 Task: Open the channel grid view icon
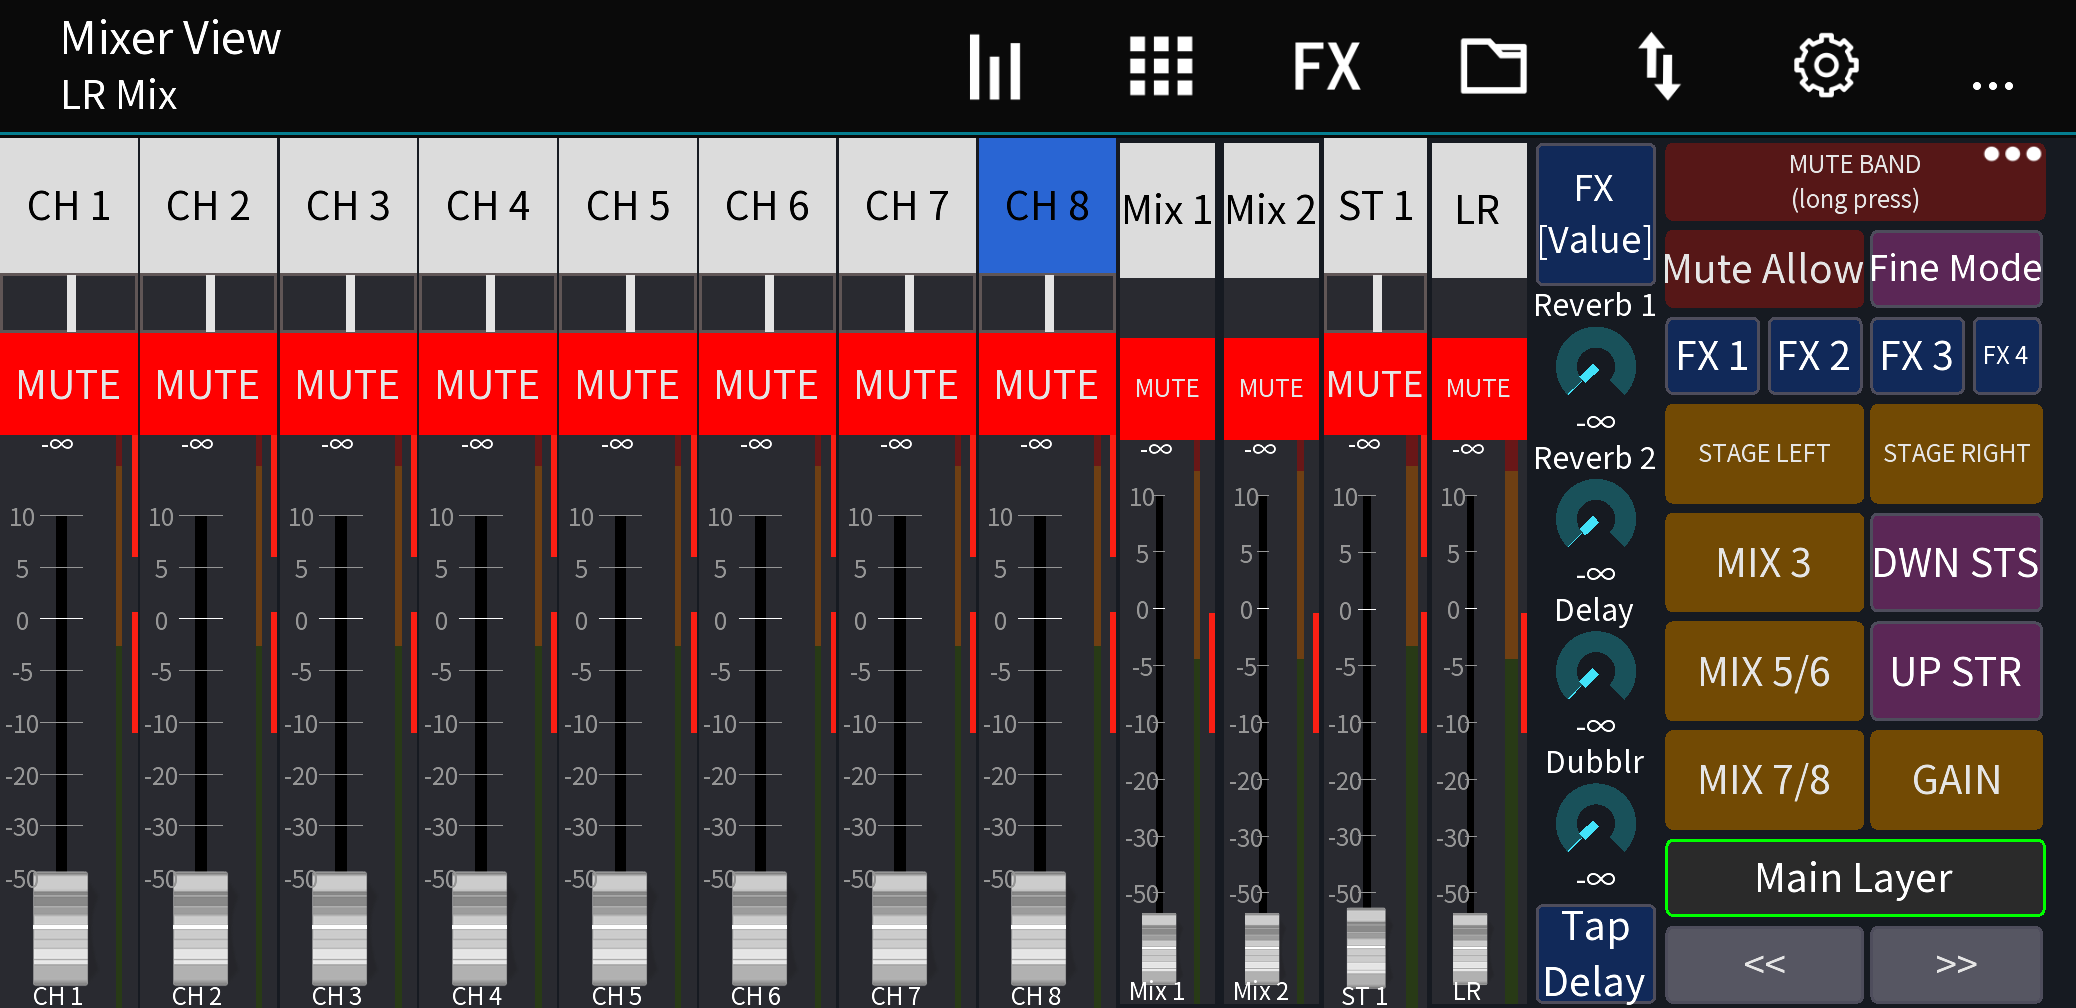[x=1160, y=65]
